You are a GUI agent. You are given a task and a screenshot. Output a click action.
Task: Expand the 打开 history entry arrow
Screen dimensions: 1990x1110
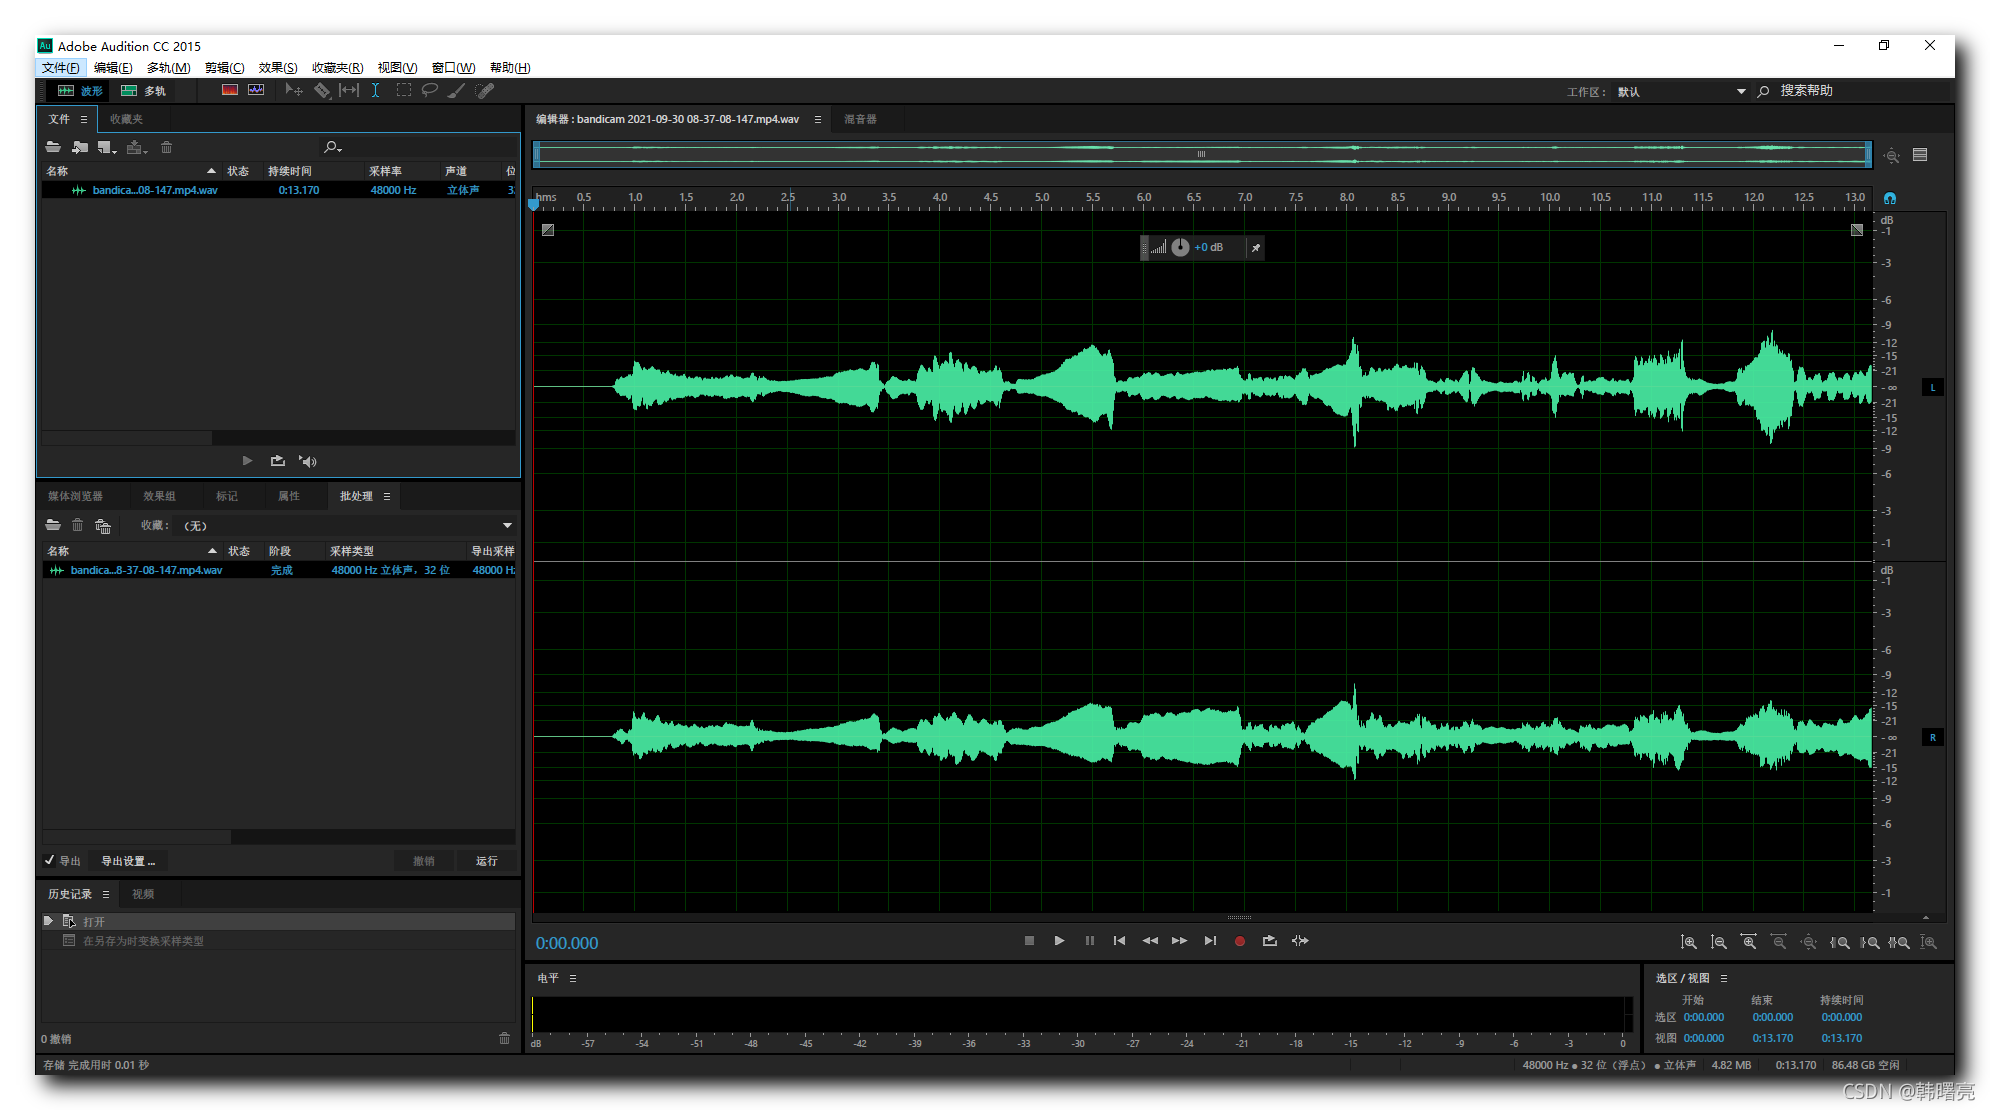pos(48,921)
